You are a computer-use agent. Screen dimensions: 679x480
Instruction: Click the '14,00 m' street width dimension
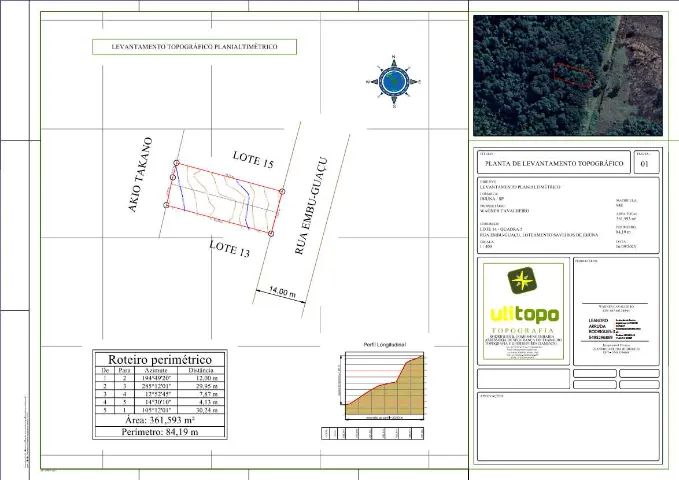282,292
